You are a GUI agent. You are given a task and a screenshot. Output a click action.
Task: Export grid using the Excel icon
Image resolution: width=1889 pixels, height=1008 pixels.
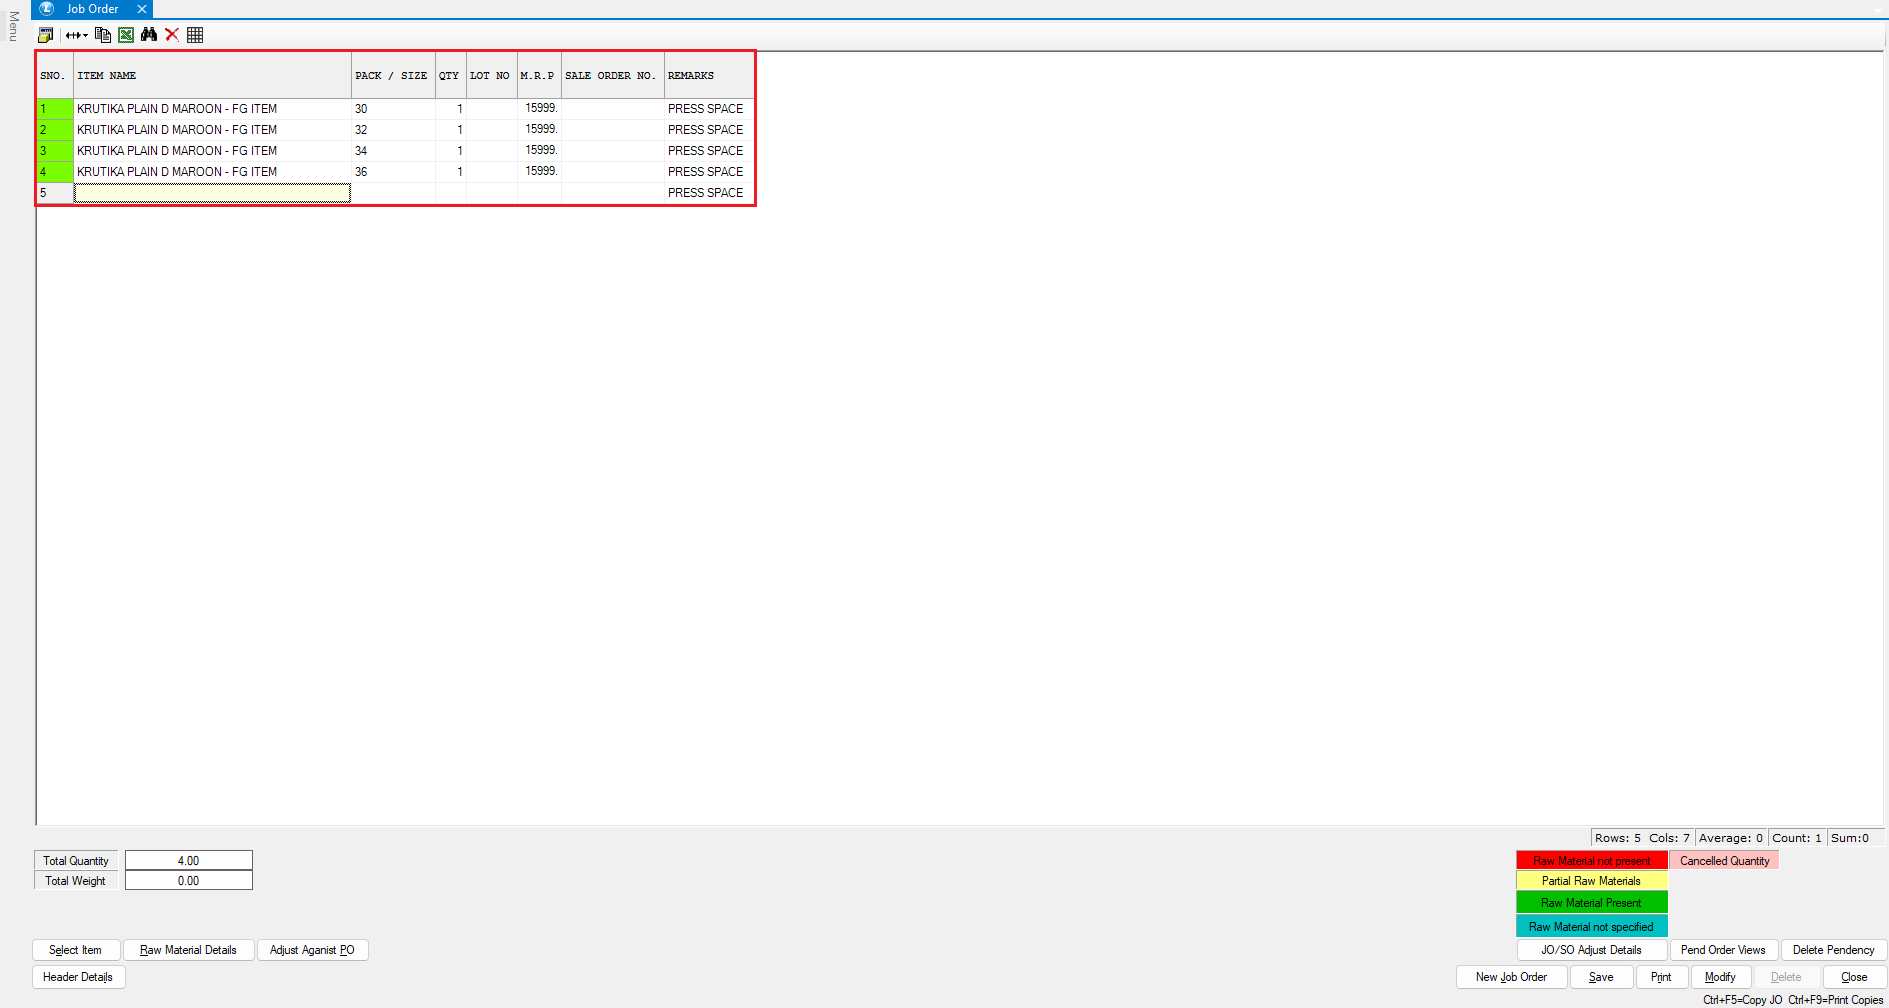(126, 35)
